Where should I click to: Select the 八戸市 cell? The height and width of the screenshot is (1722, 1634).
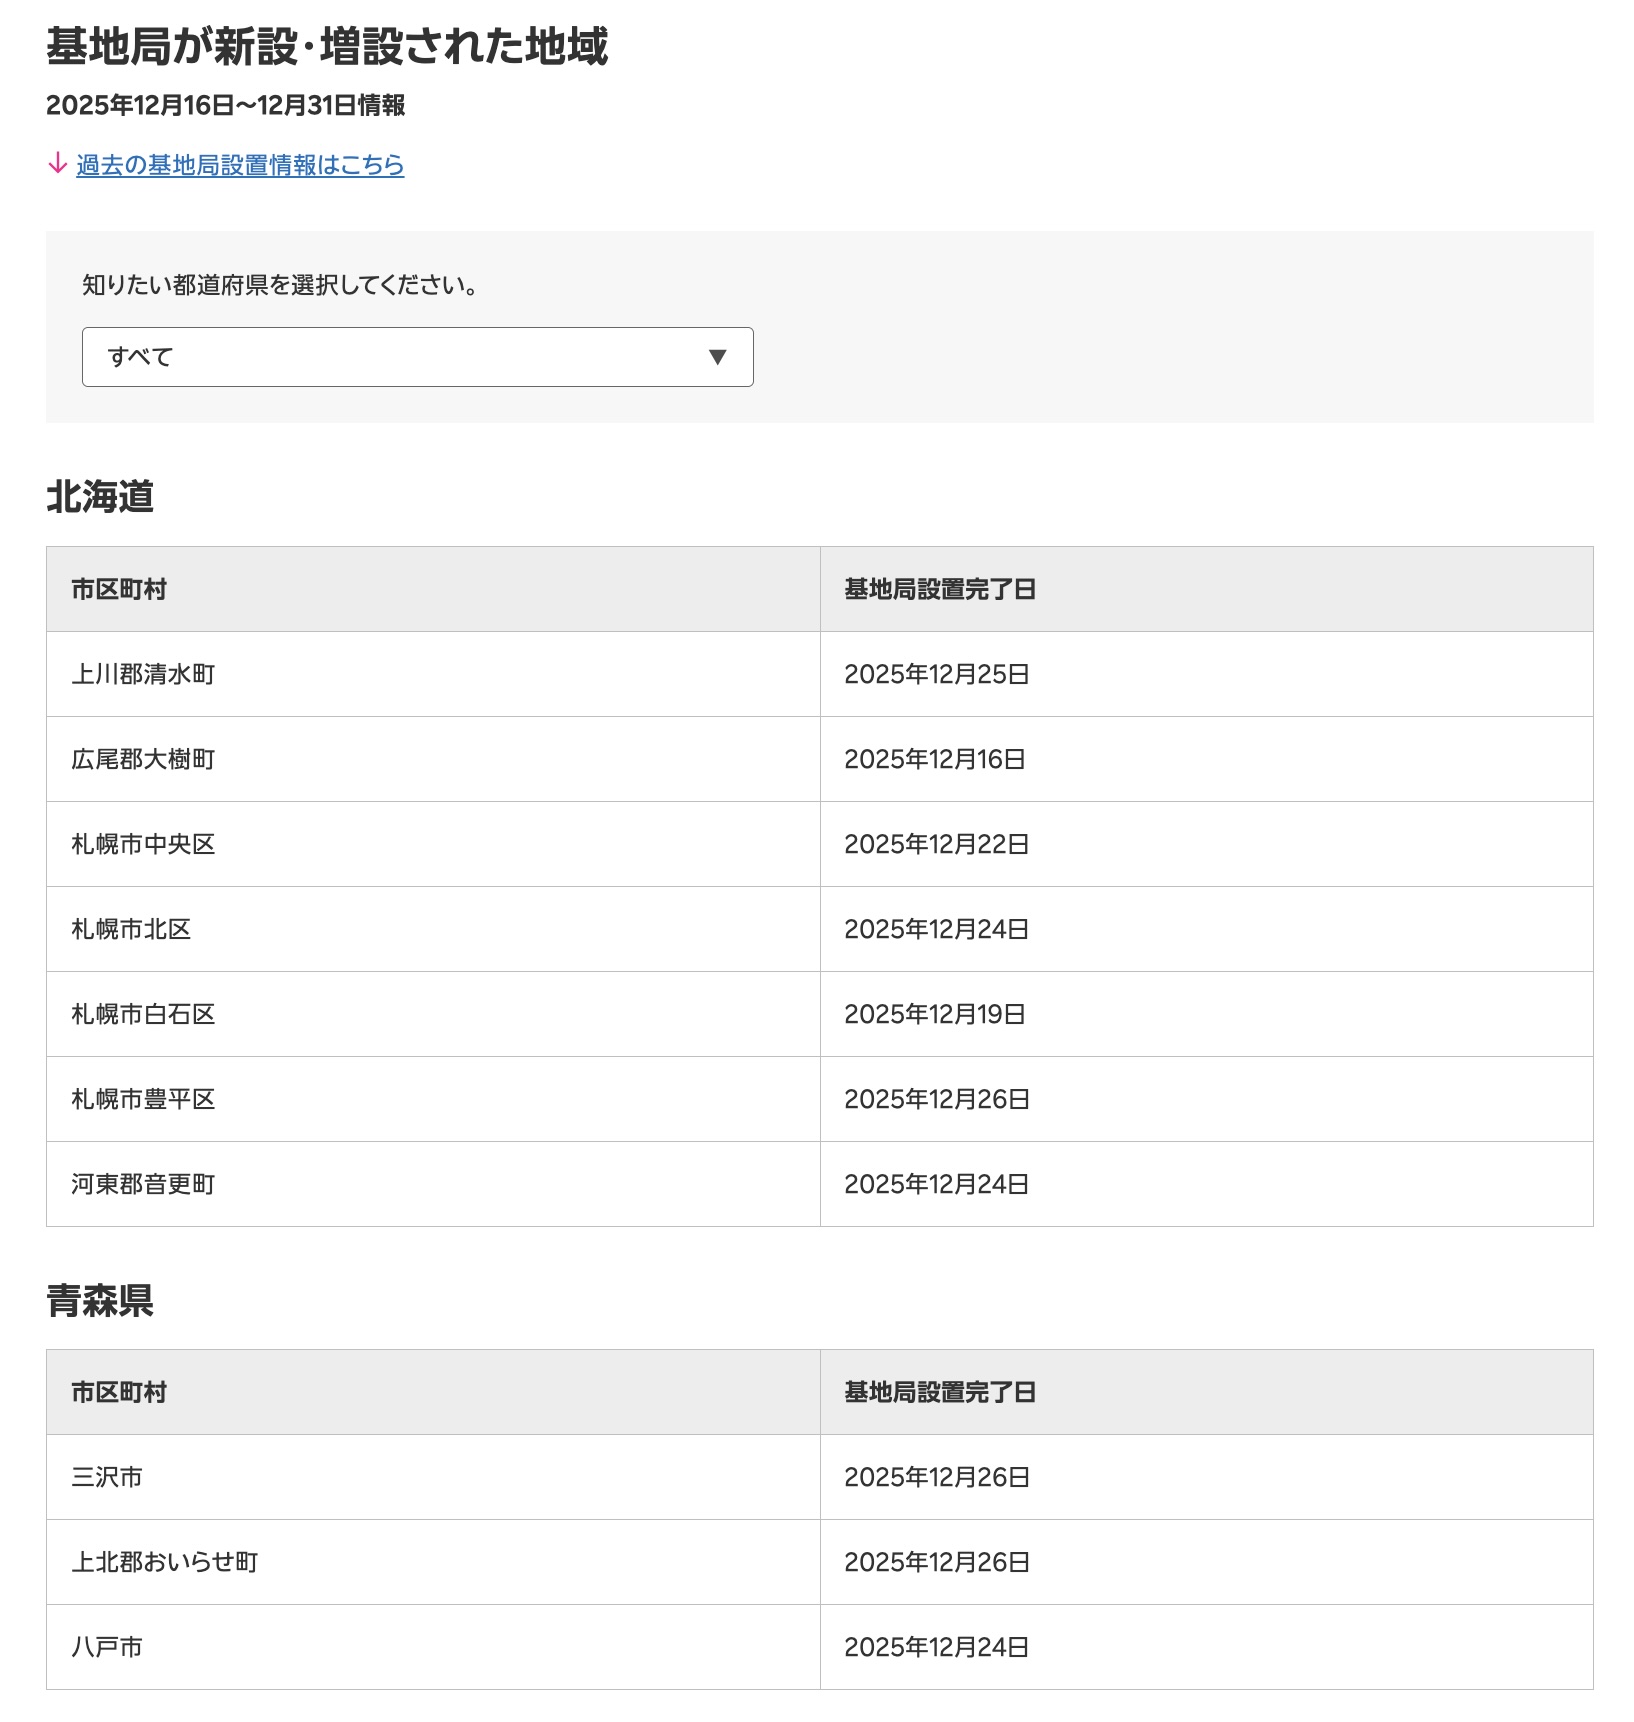coord(433,1647)
